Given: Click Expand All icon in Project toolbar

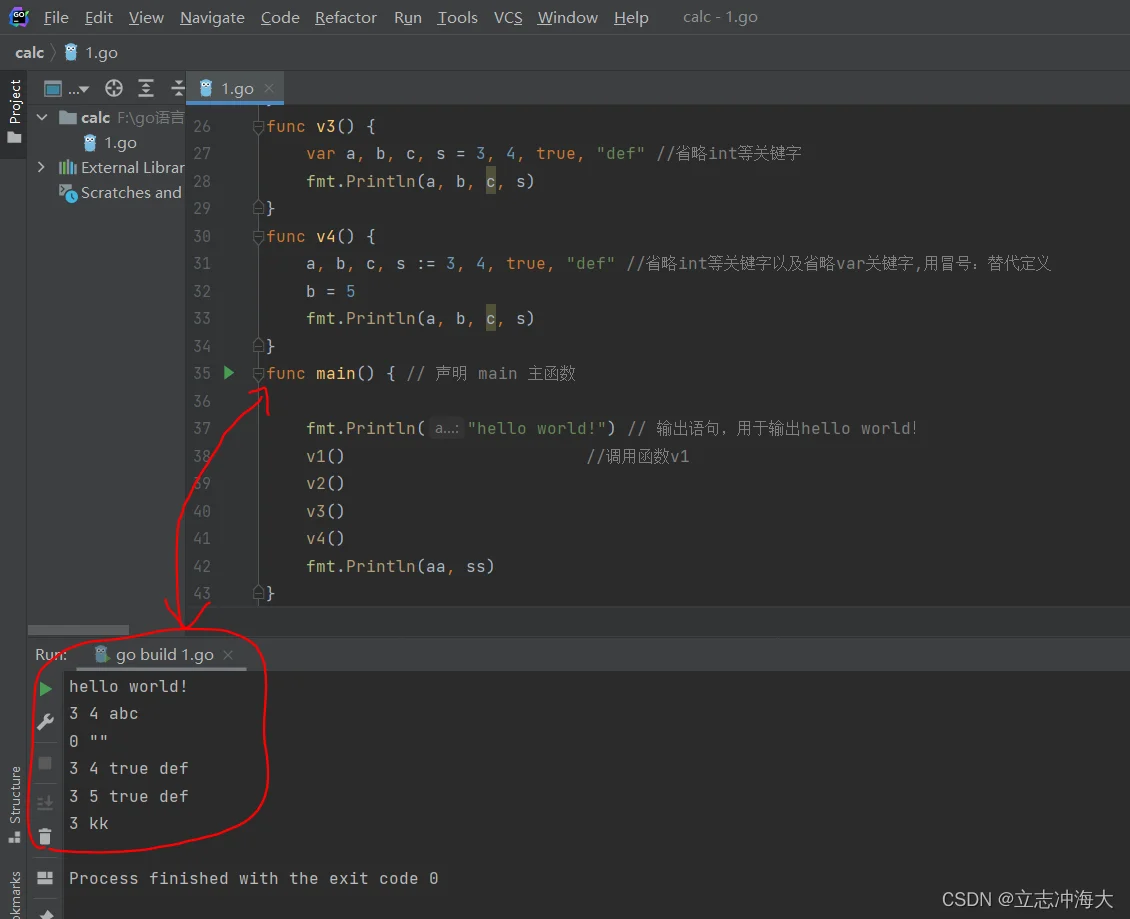Looking at the screenshot, I should pyautogui.click(x=146, y=88).
